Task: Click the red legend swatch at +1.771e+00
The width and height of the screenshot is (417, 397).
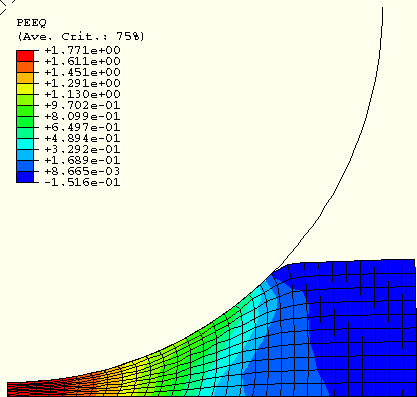Action: [25, 56]
